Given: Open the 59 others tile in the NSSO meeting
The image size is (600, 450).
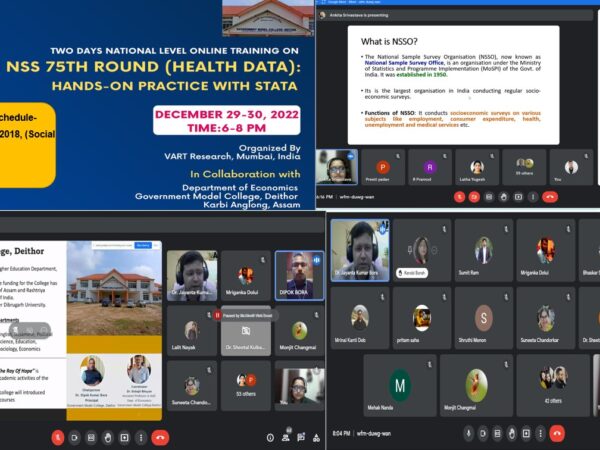Looking at the screenshot, I should tap(524, 167).
